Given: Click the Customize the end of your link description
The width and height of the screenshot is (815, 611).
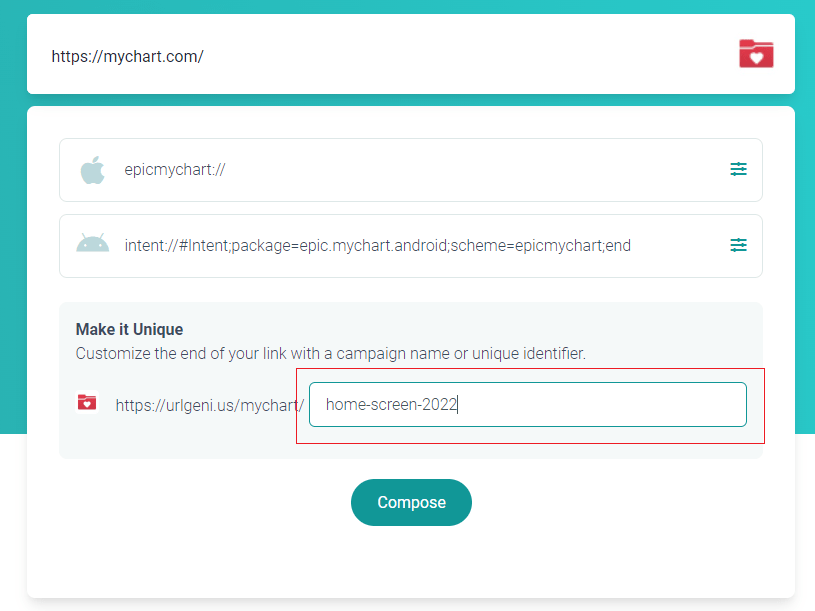Looking at the screenshot, I should click(331, 353).
